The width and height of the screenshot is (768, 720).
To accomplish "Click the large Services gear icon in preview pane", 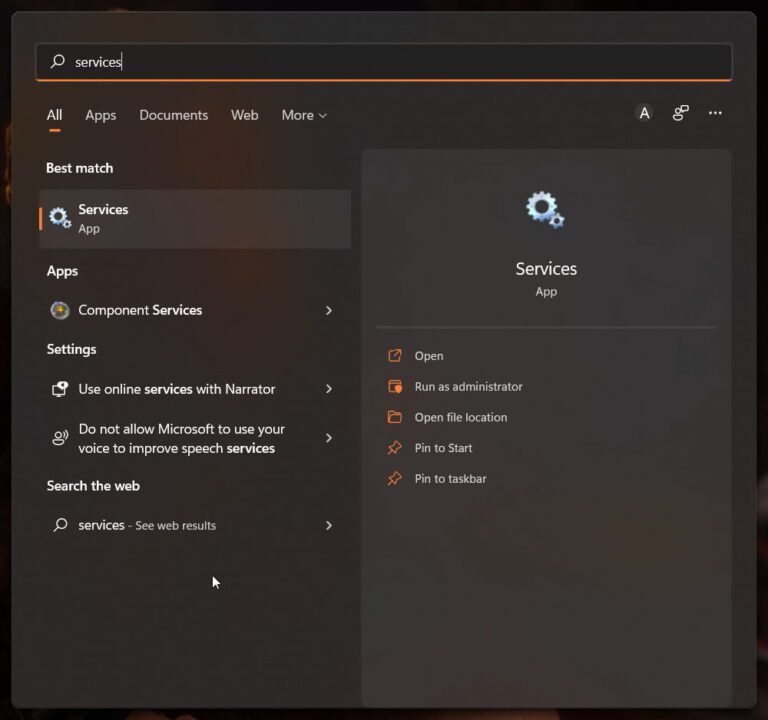I will tap(546, 210).
